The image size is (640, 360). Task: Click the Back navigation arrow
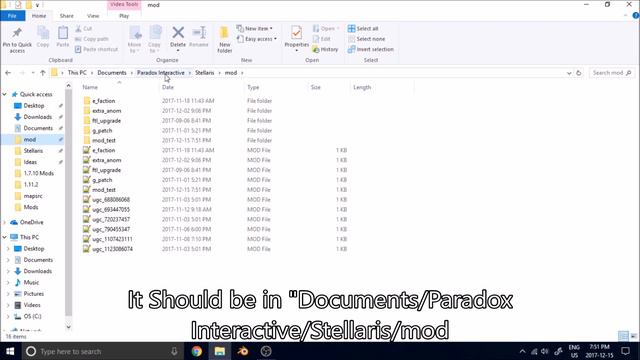click(x=8, y=73)
